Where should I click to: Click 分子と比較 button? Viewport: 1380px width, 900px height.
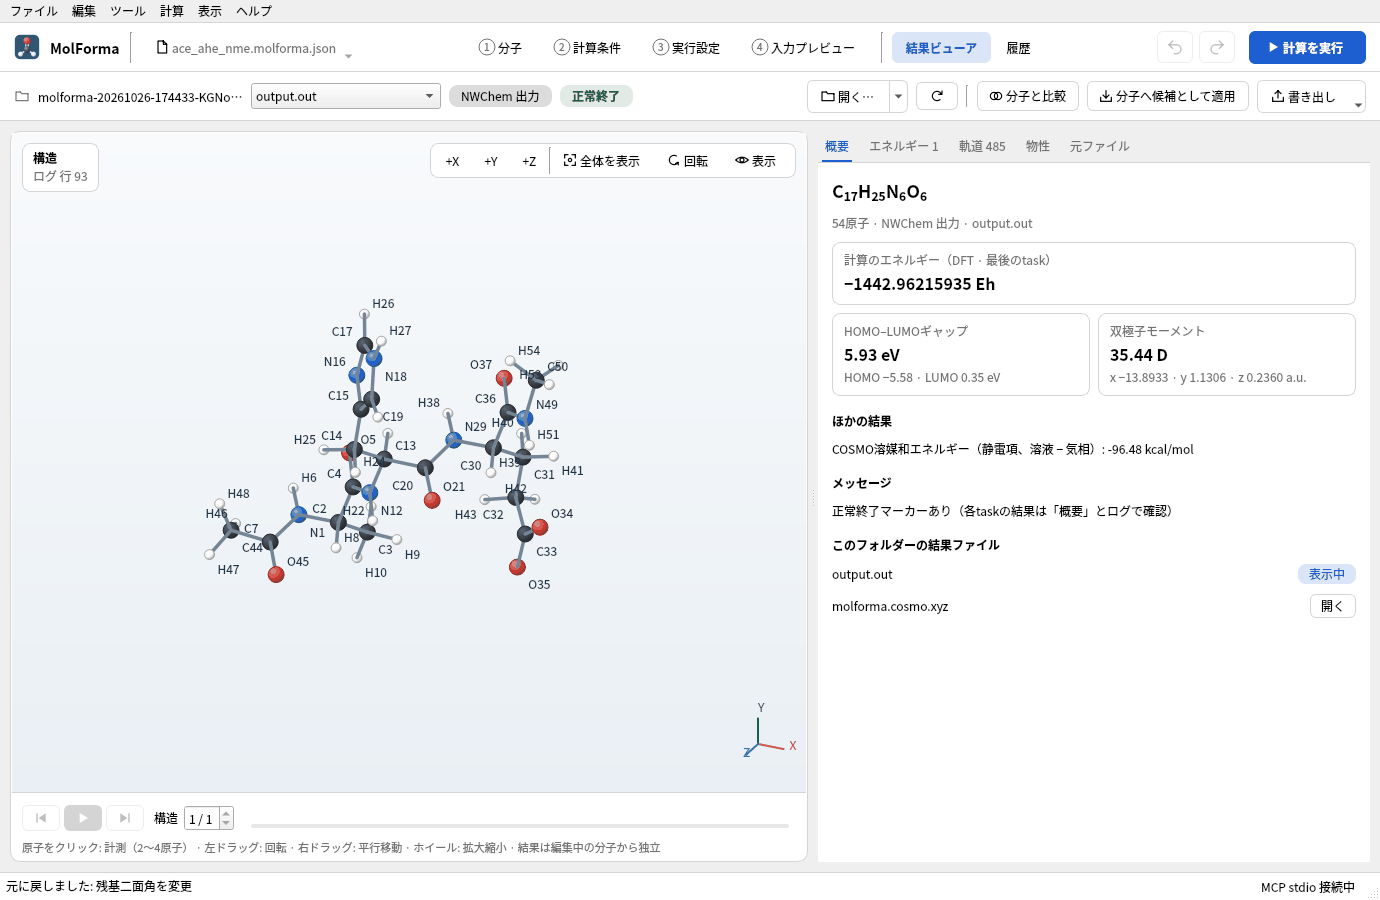[1028, 96]
